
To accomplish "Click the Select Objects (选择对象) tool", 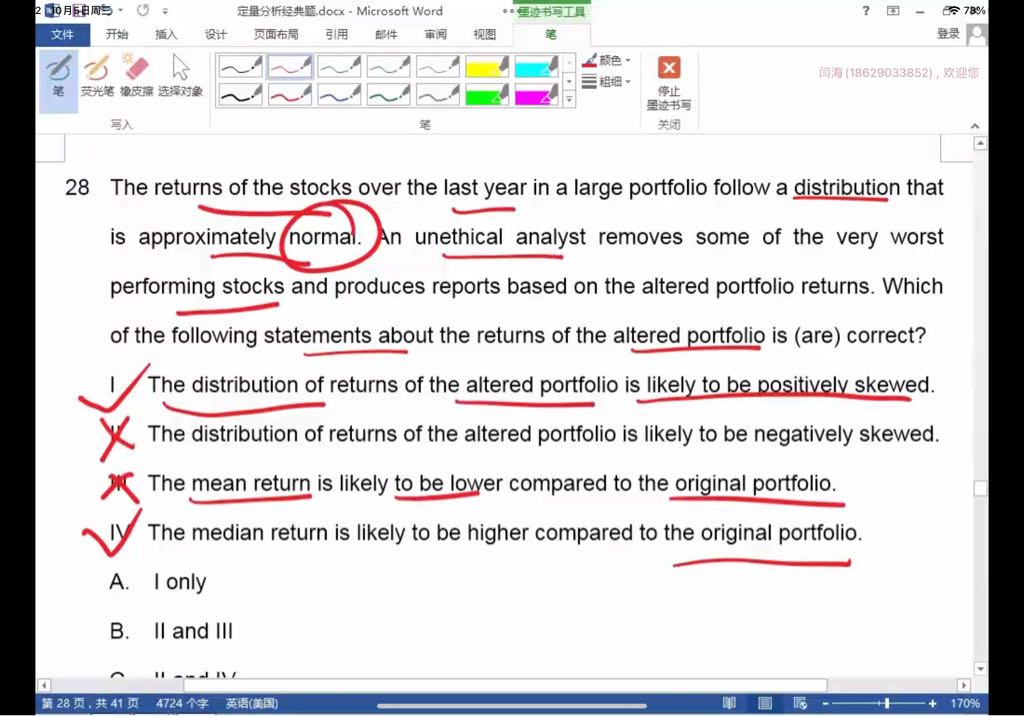I will [180, 76].
